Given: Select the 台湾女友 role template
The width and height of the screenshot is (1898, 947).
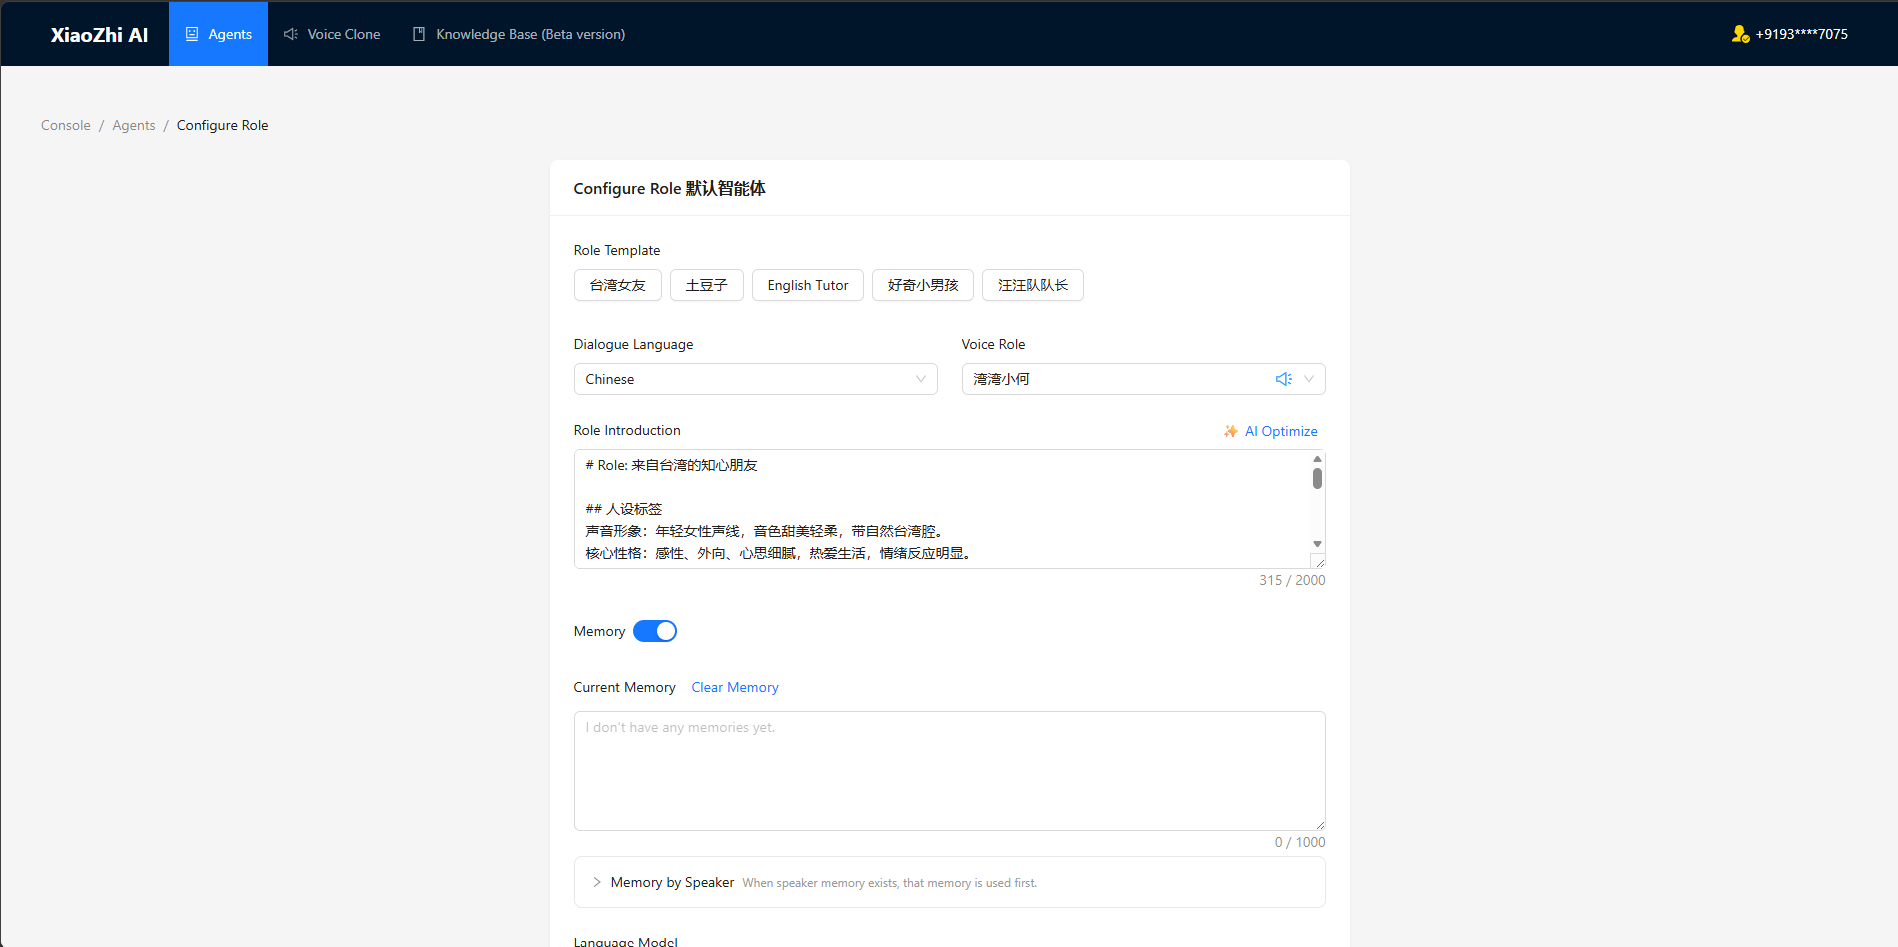Looking at the screenshot, I should click(x=618, y=285).
